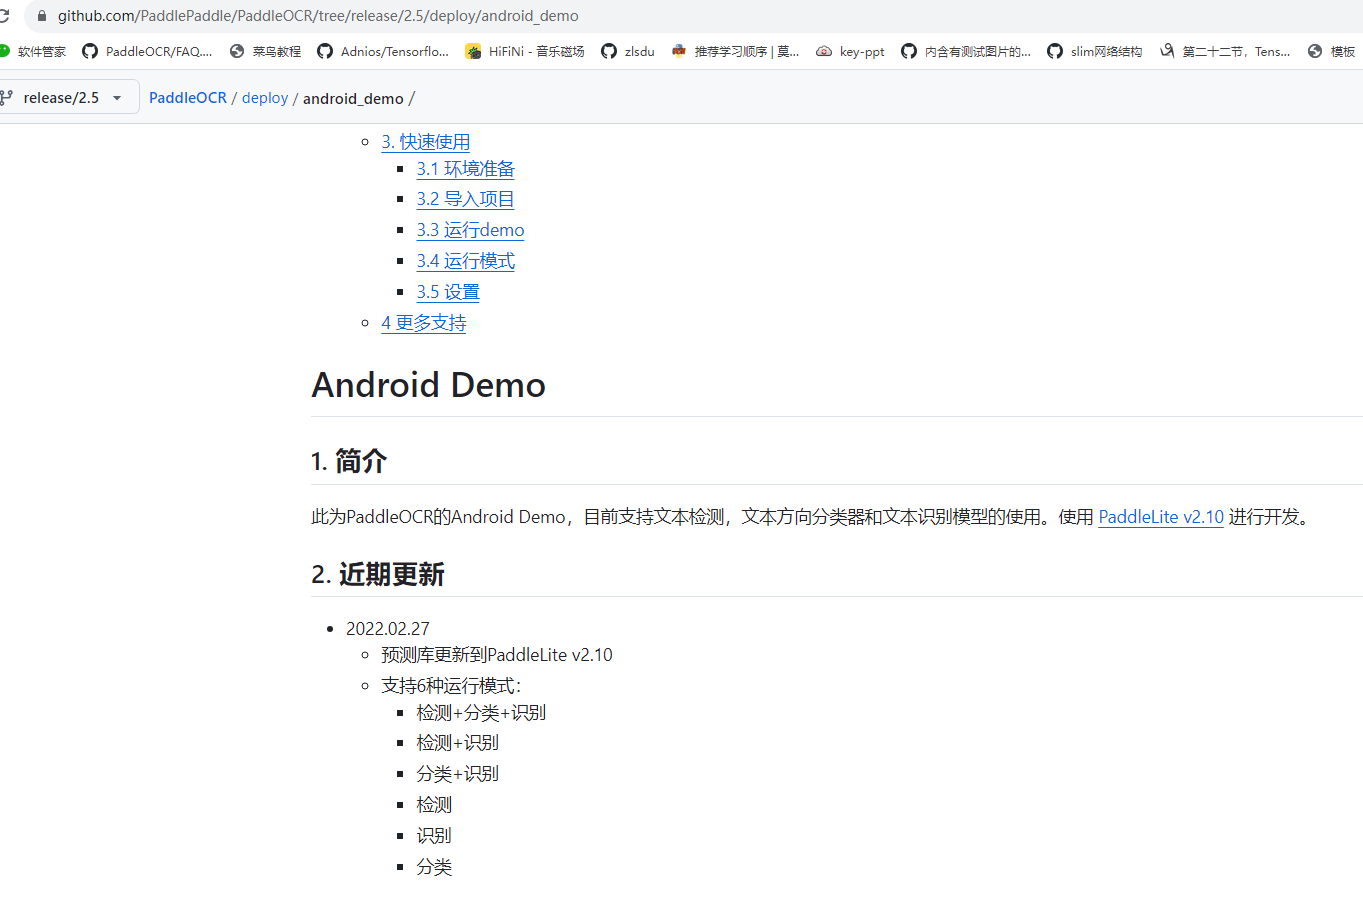Click the Android Demo heading
The height and width of the screenshot is (898, 1363).
[428, 385]
